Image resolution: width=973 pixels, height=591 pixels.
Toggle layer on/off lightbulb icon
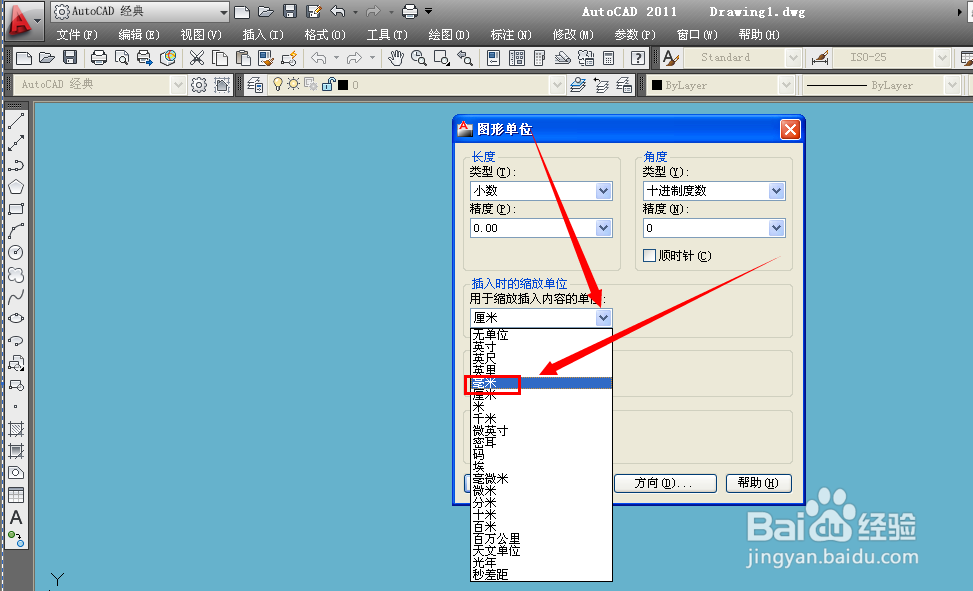click(277, 84)
